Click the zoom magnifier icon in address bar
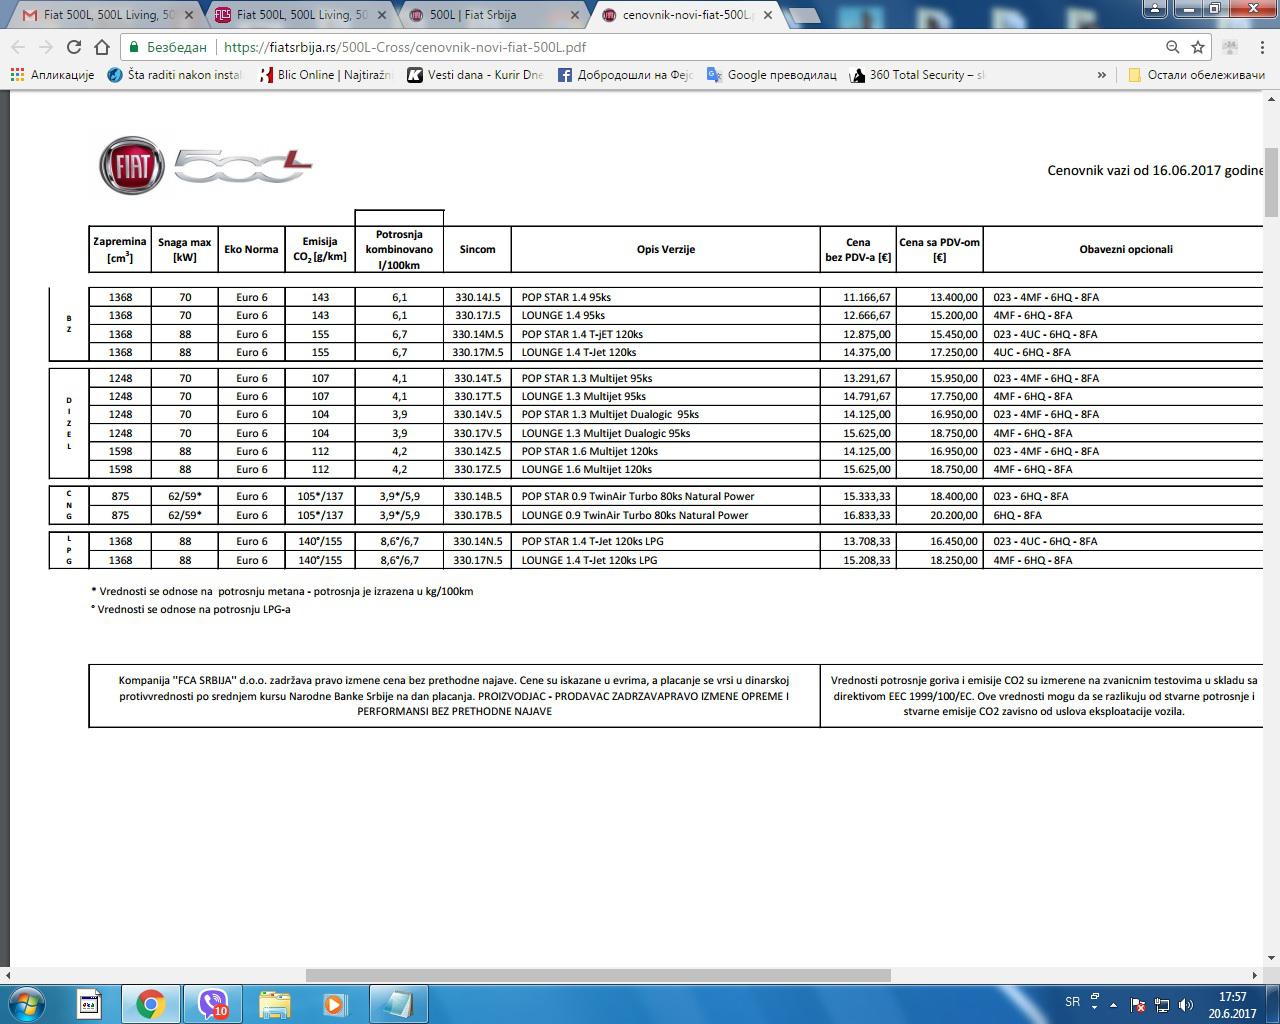This screenshot has height=1024, width=1280. pos(1173,47)
